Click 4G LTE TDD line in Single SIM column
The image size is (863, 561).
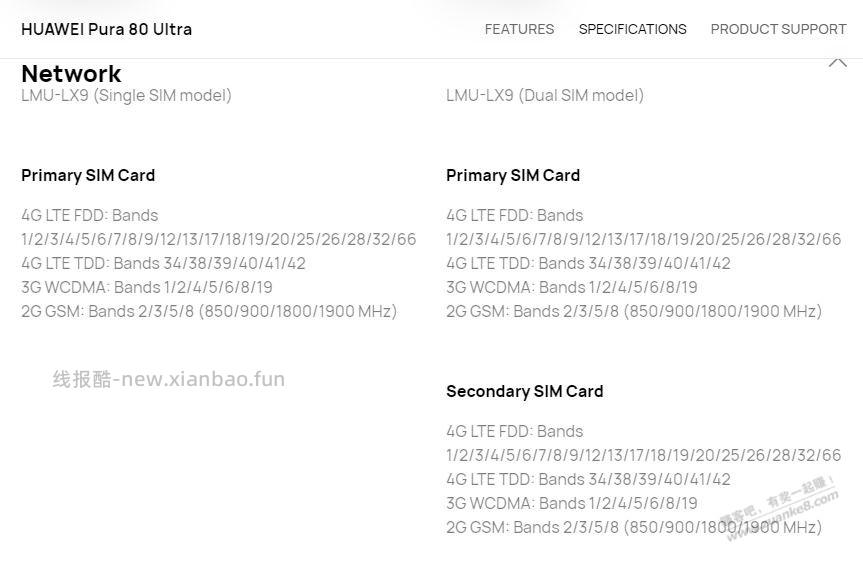[x=163, y=263]
